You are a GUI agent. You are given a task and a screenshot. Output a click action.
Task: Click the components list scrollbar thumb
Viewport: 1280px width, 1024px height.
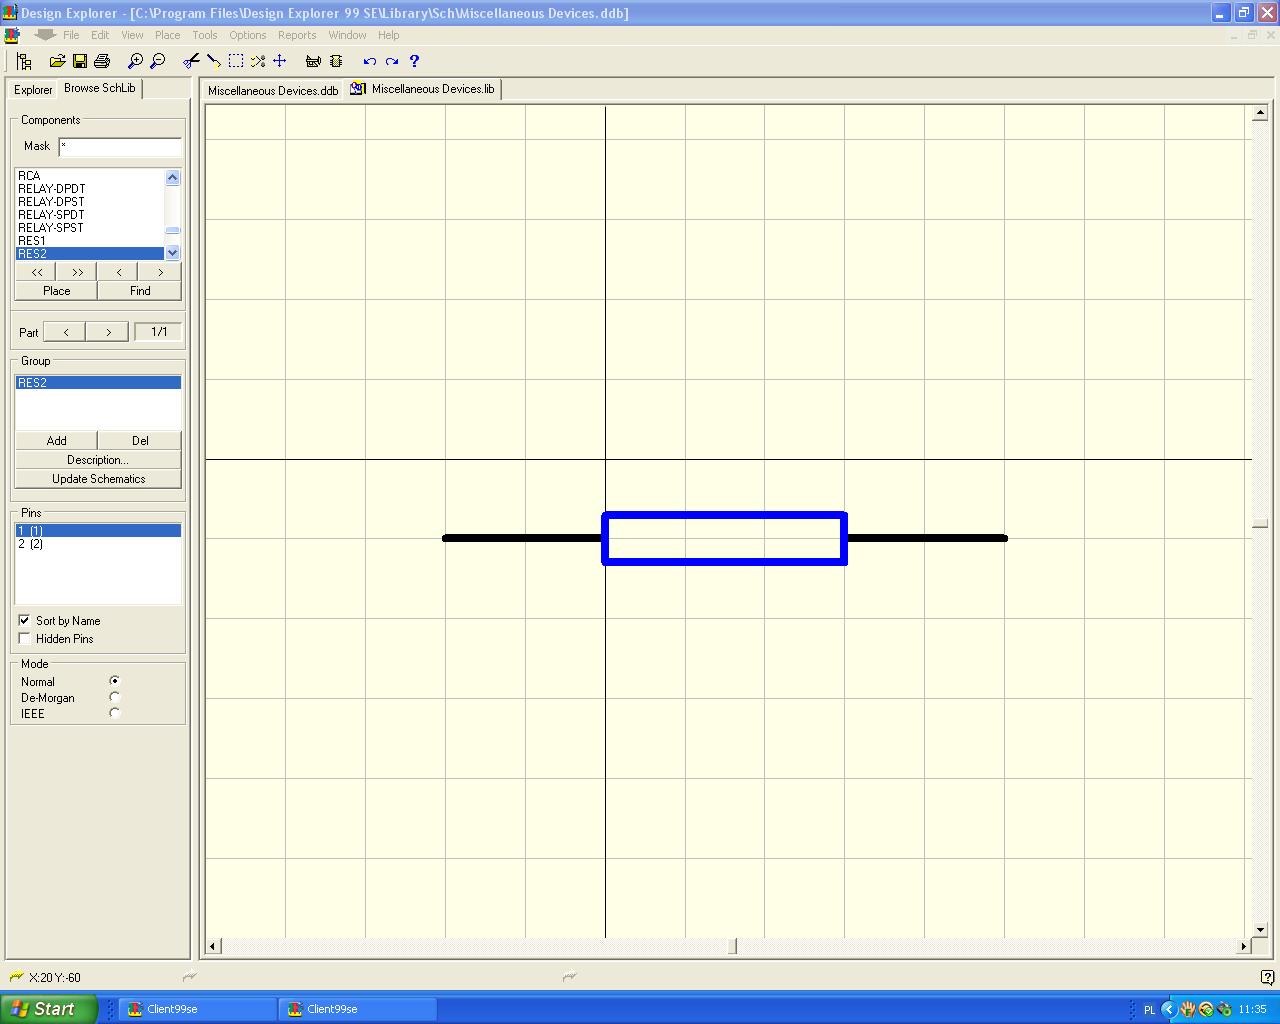pyautogui.click(x=172, y=230)
